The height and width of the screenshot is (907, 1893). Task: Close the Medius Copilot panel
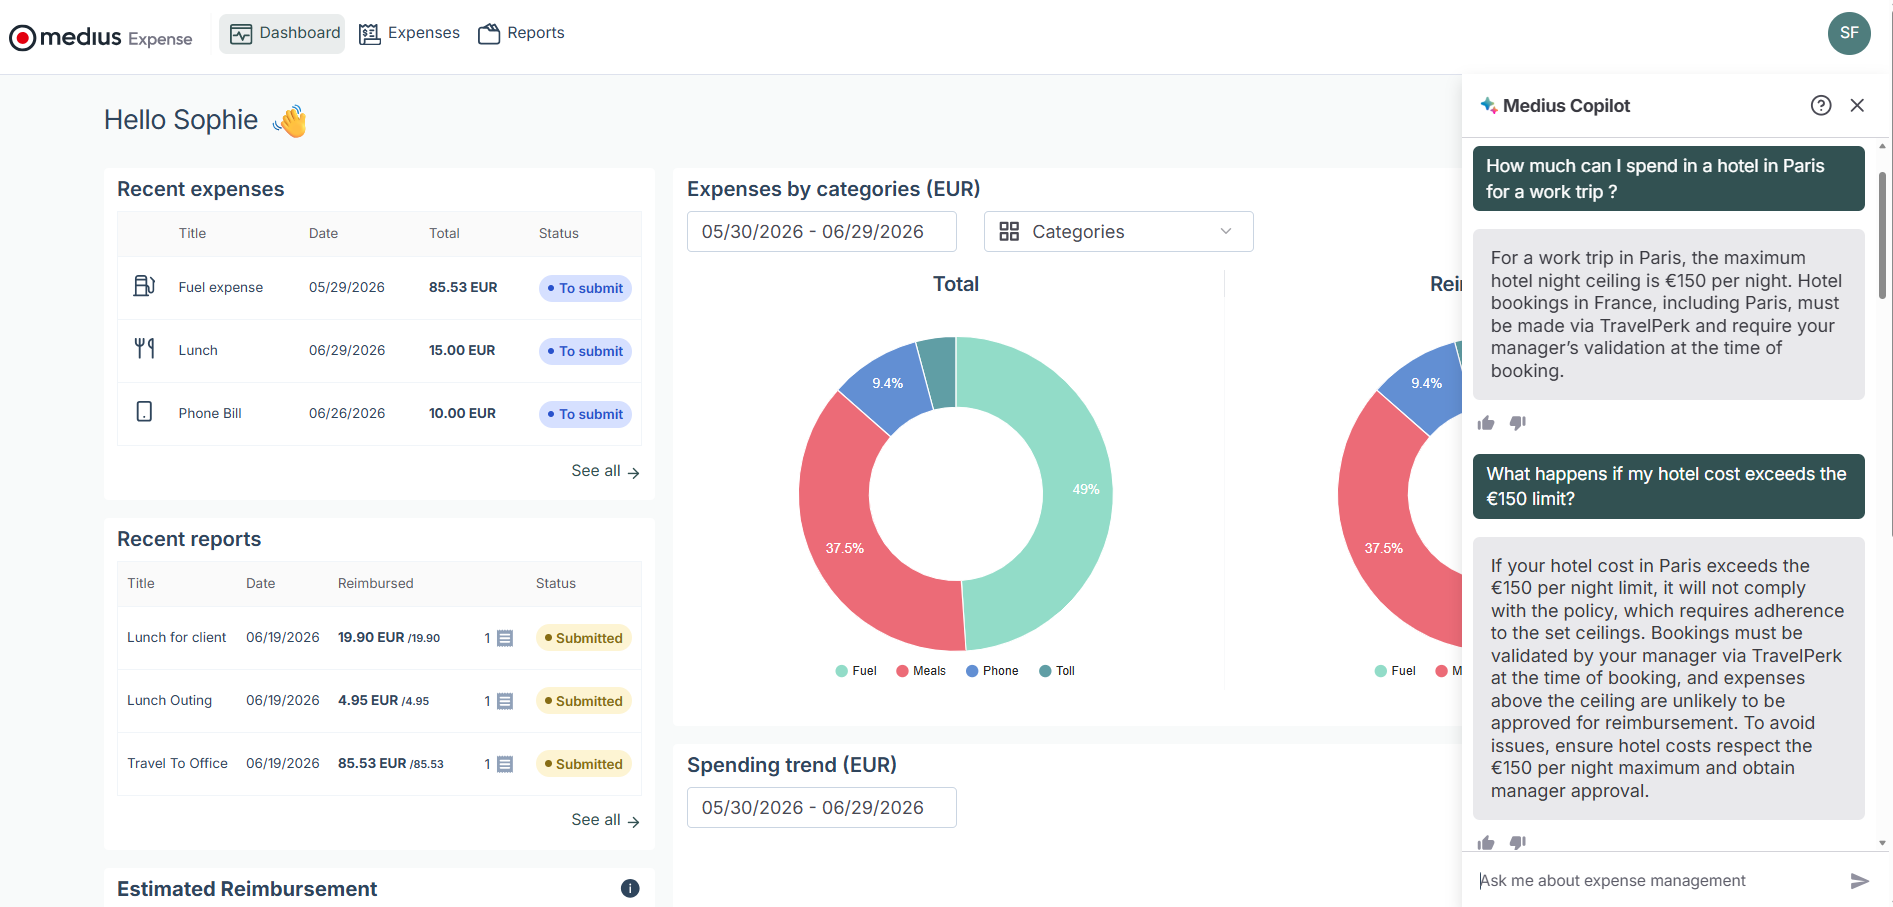(1857, 105)
